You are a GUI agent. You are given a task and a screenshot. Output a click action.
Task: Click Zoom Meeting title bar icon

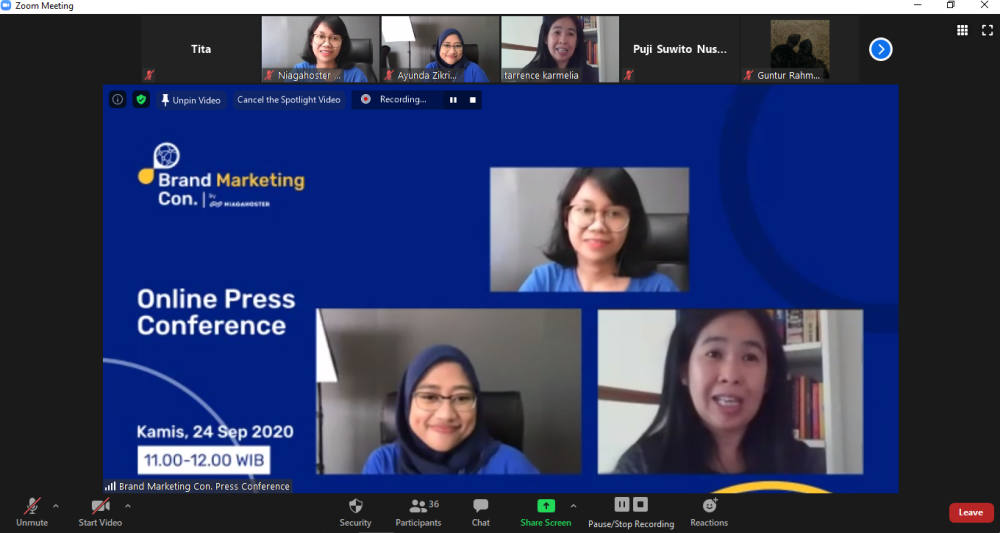click(6, 6)
